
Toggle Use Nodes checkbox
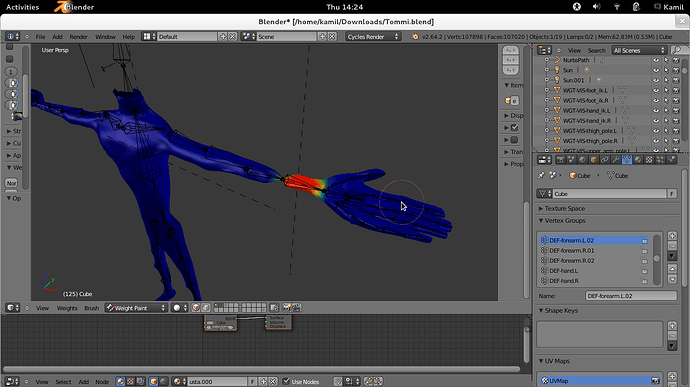pos(286,381)
